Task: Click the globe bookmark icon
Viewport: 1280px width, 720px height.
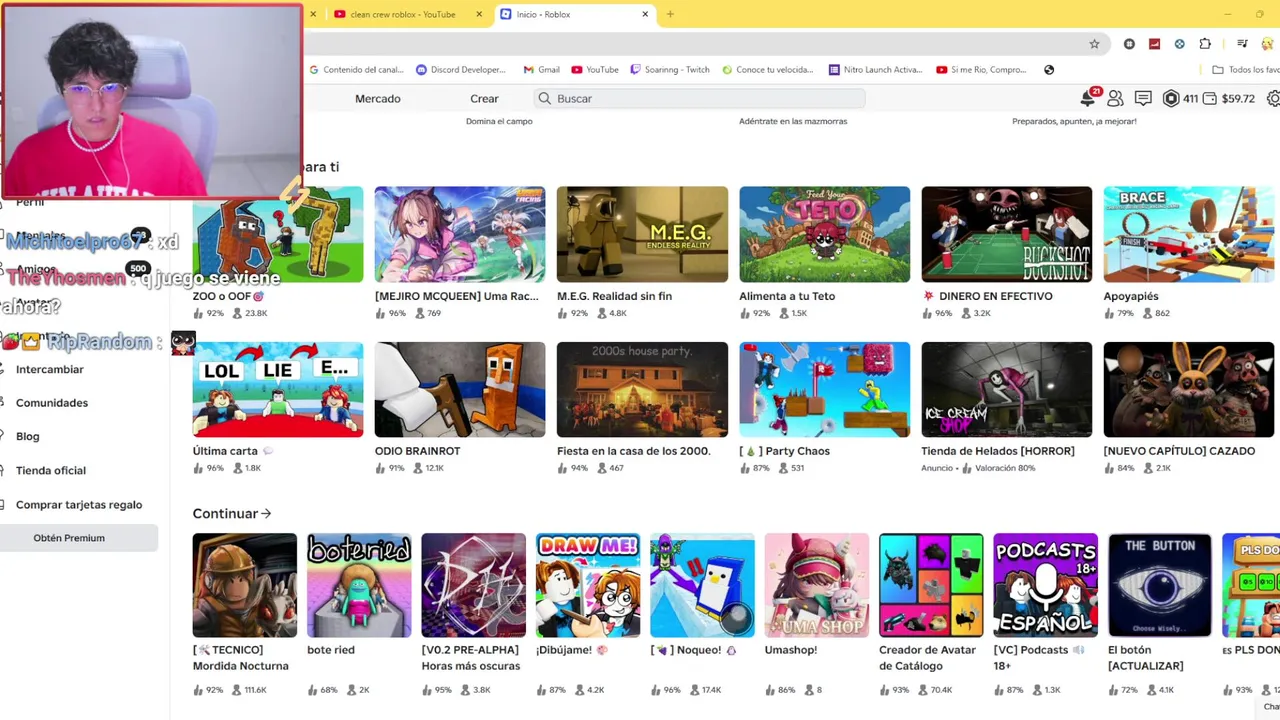Action: pyautogui.click(x=1049, y=70)
